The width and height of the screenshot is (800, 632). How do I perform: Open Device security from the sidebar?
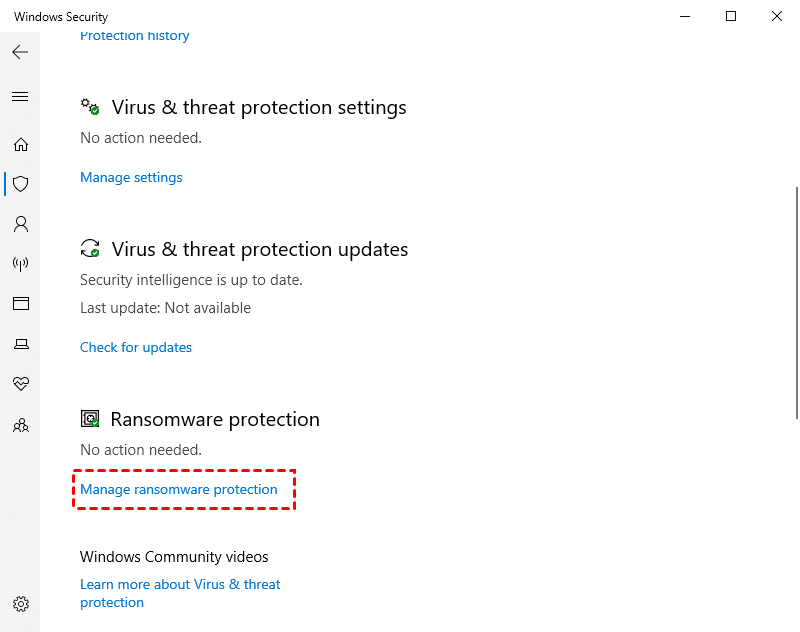[x=20, y=344]
